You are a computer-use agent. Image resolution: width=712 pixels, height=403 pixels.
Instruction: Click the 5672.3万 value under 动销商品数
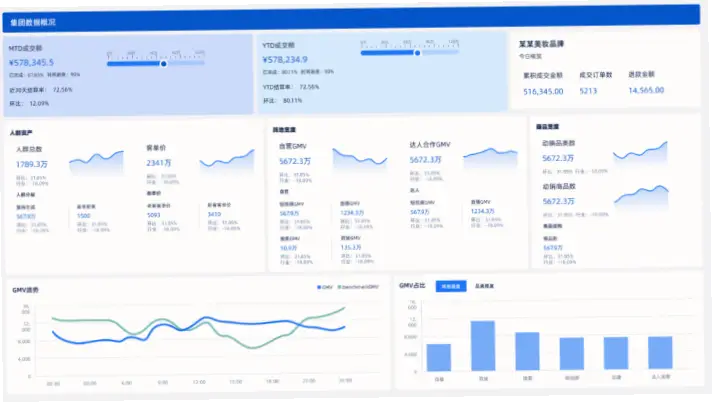tap(559, 201)
